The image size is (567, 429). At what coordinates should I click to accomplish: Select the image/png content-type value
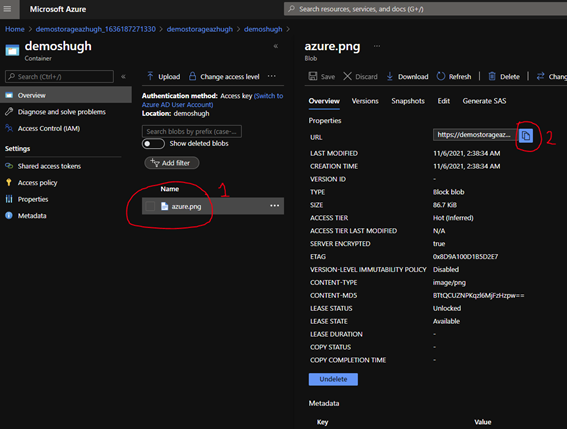449,283
